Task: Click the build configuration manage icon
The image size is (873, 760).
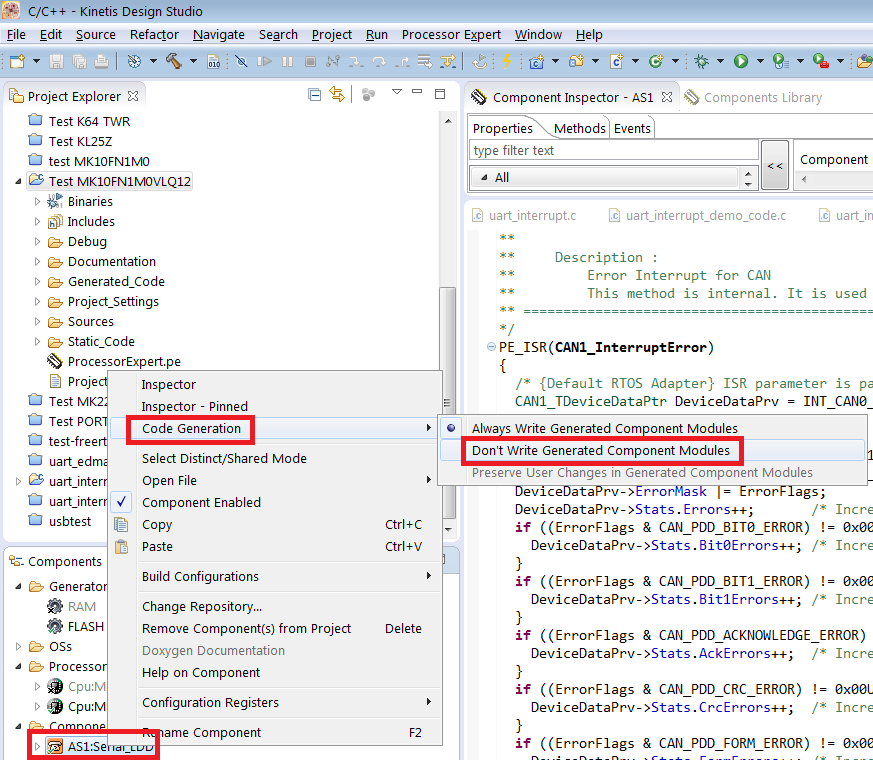Action: pos(134,61)
